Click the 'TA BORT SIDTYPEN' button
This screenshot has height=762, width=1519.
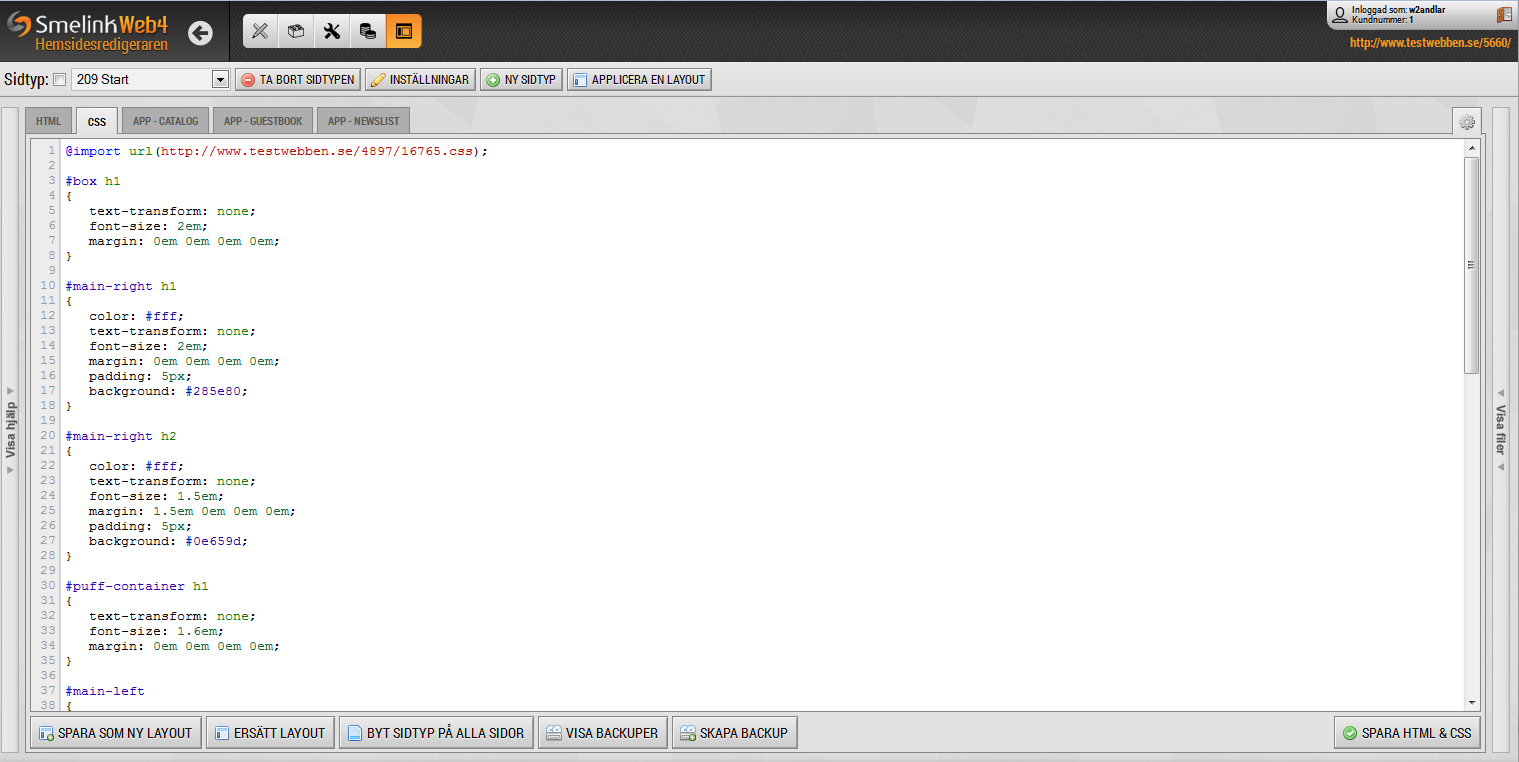pyautogui.click(x=297, y=80)
